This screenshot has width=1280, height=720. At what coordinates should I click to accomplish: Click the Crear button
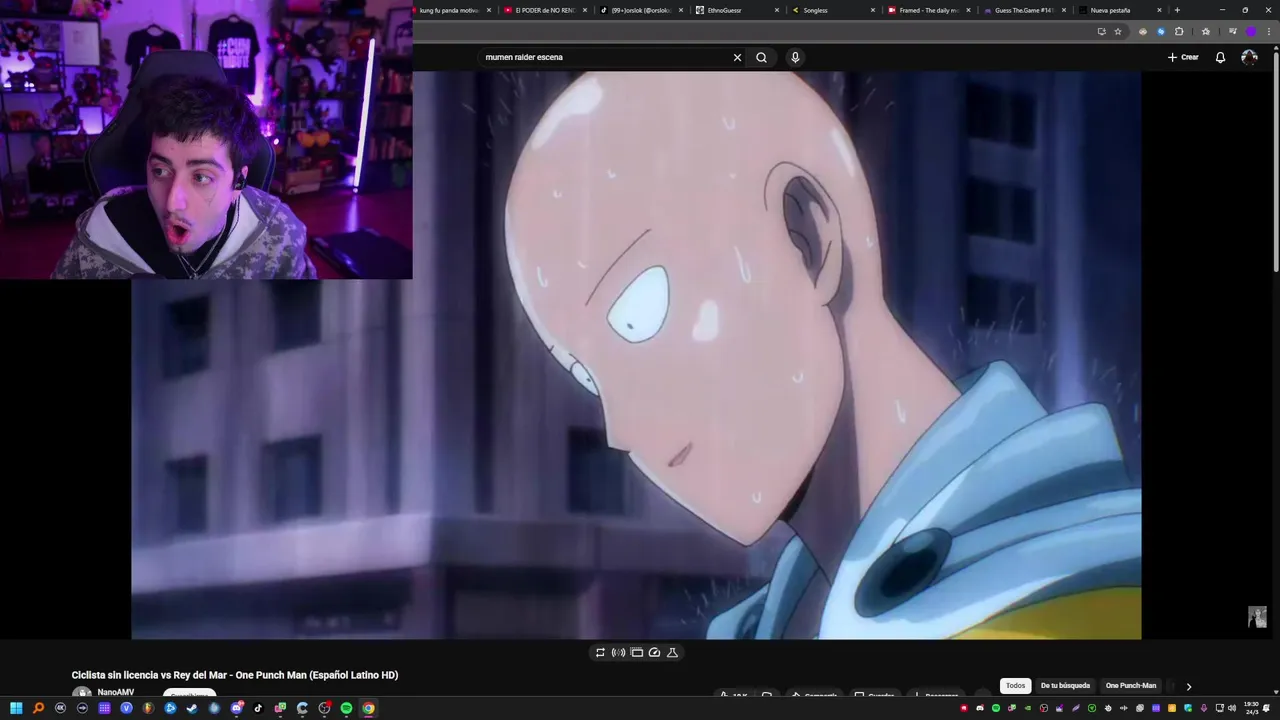point(1183,57)
